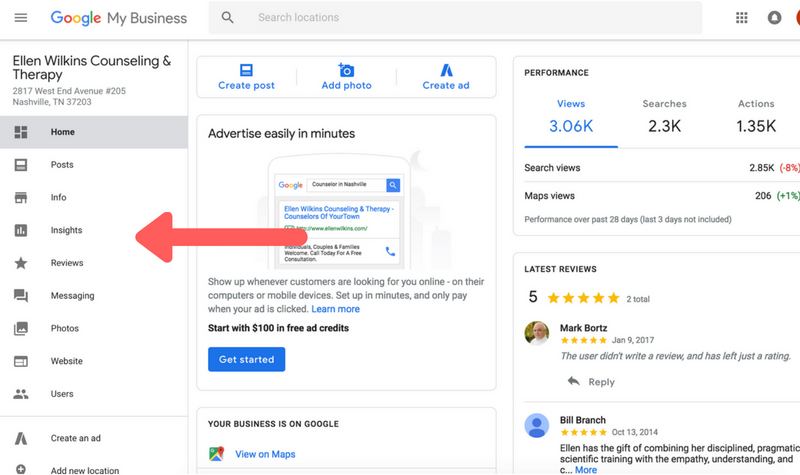Open the Users menu item

tap(94, 393)
